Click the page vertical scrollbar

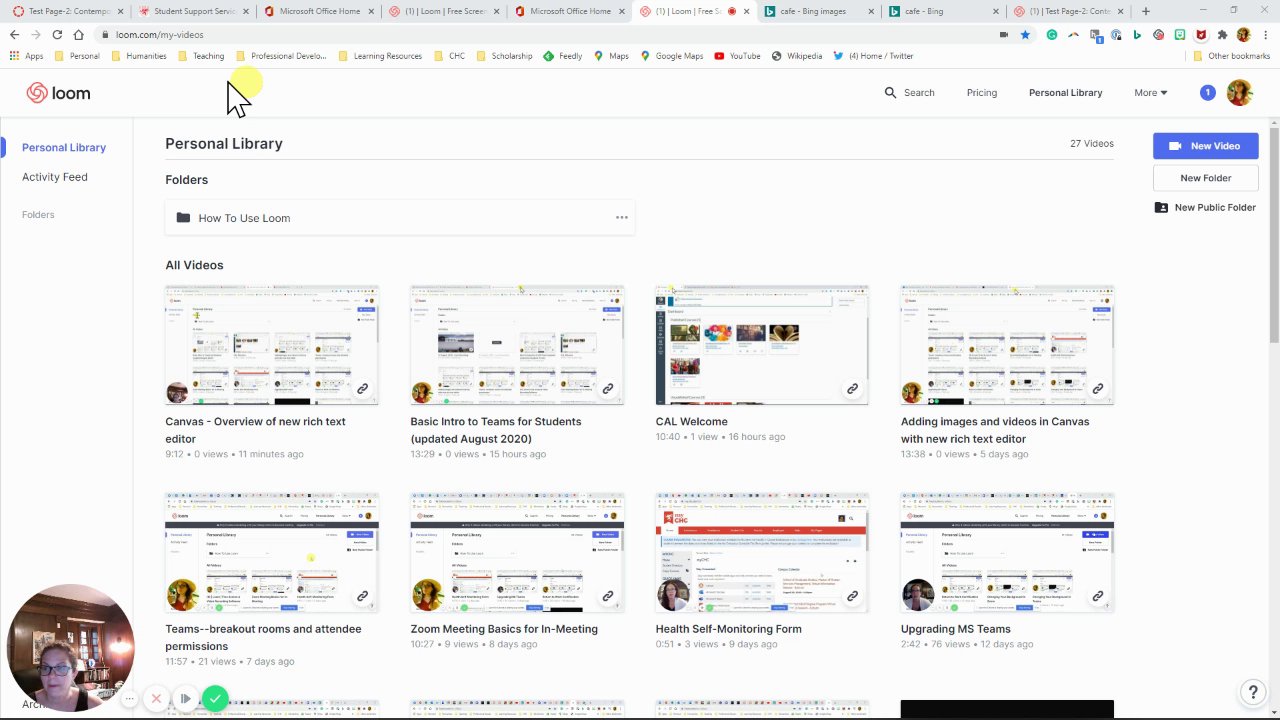coord(1274,235)
